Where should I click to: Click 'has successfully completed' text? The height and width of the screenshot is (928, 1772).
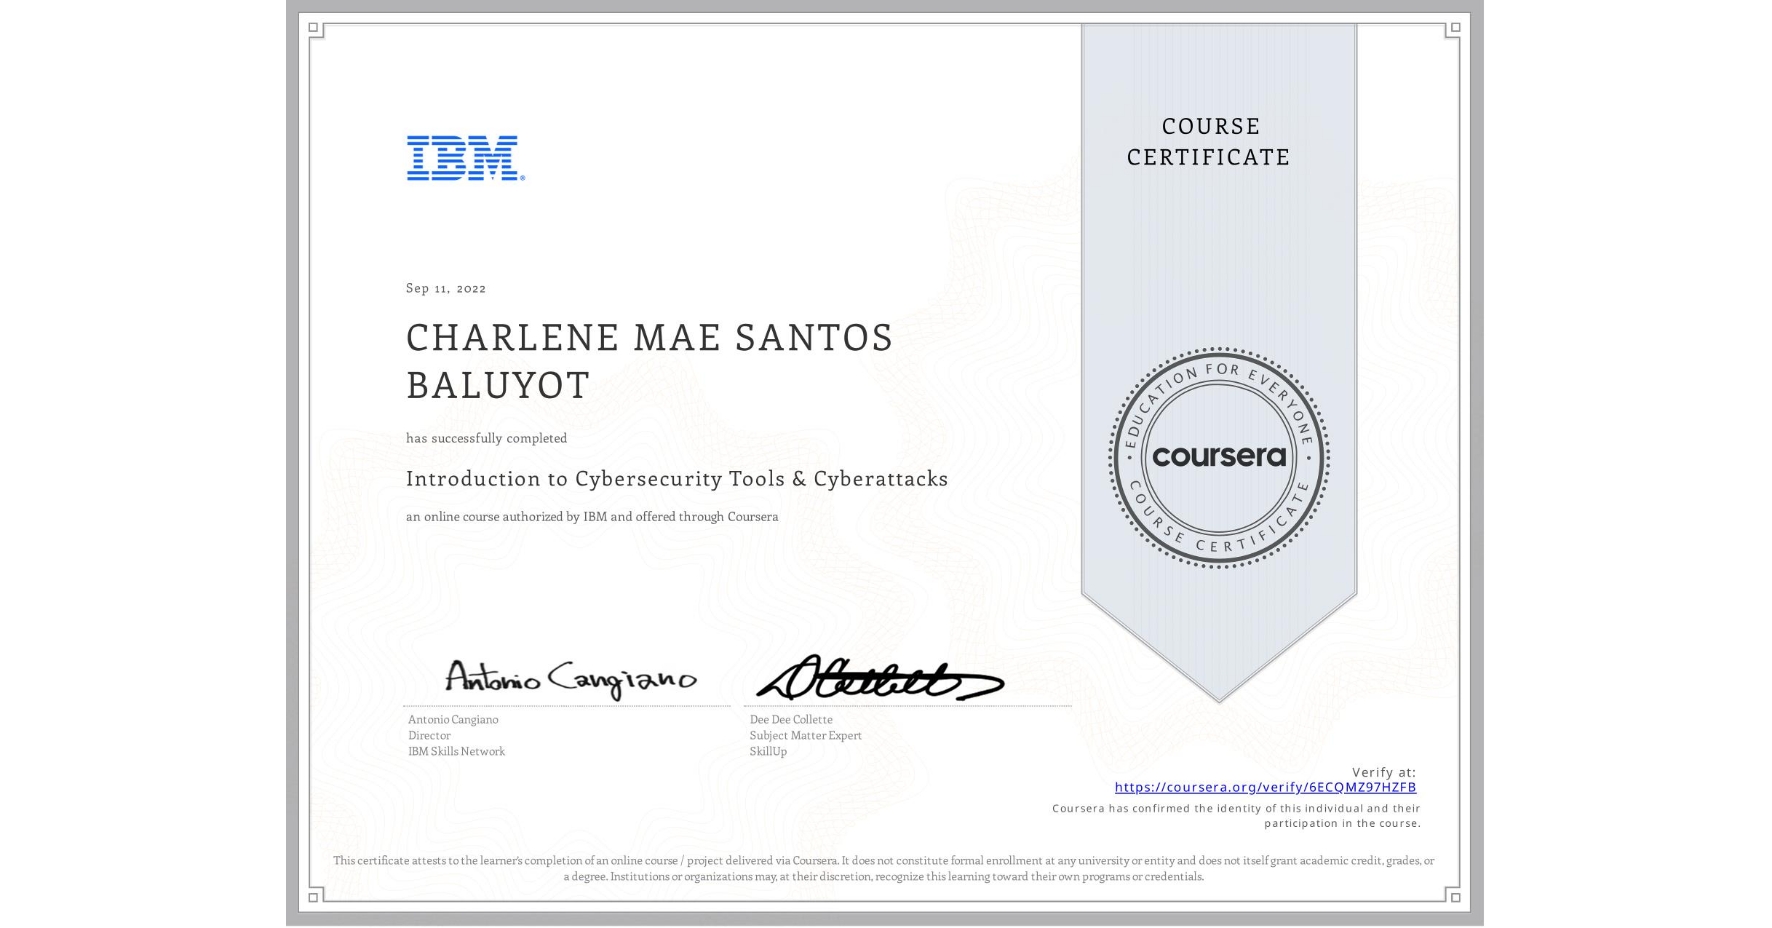pos(486,438)
